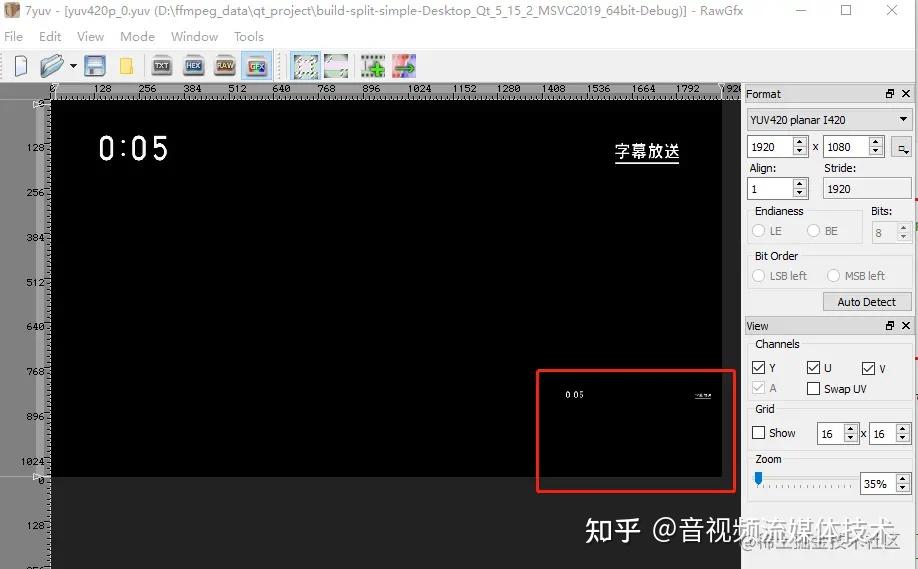Switch to TXT view mode
The image size is (918, 569).
point(162,66)
